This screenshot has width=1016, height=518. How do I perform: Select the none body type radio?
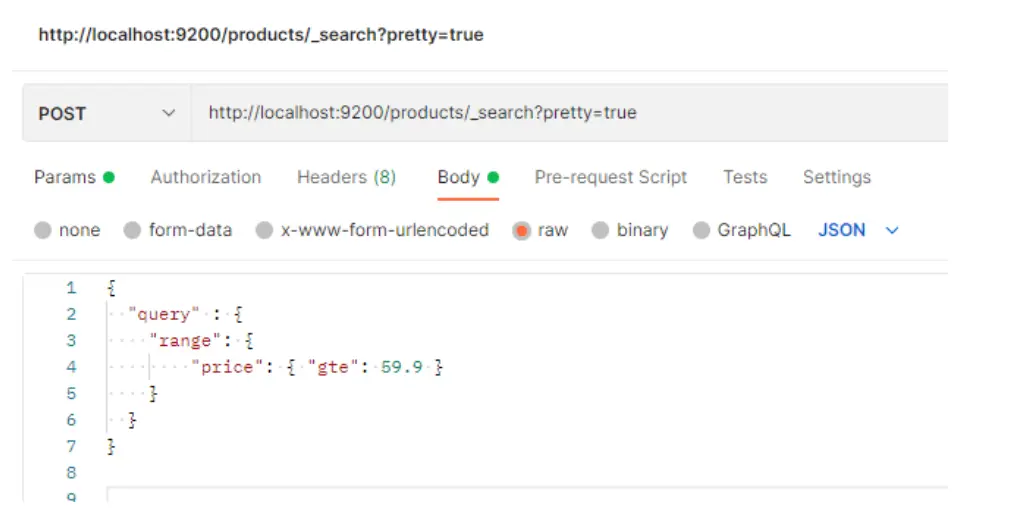43,230
